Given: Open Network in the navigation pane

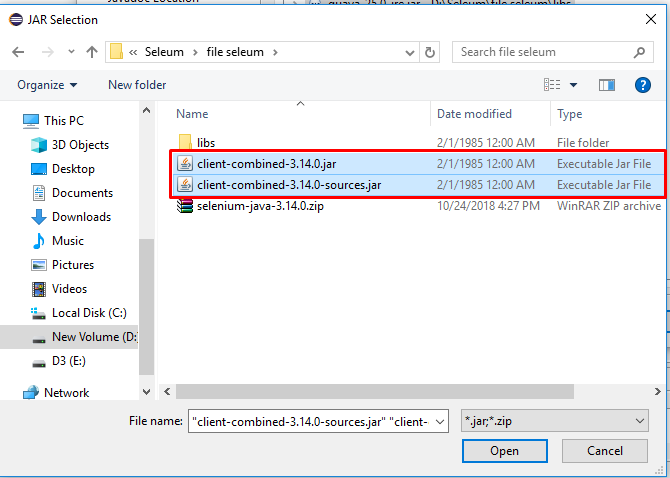Looking at the screenshot, I should coord(66,393).
